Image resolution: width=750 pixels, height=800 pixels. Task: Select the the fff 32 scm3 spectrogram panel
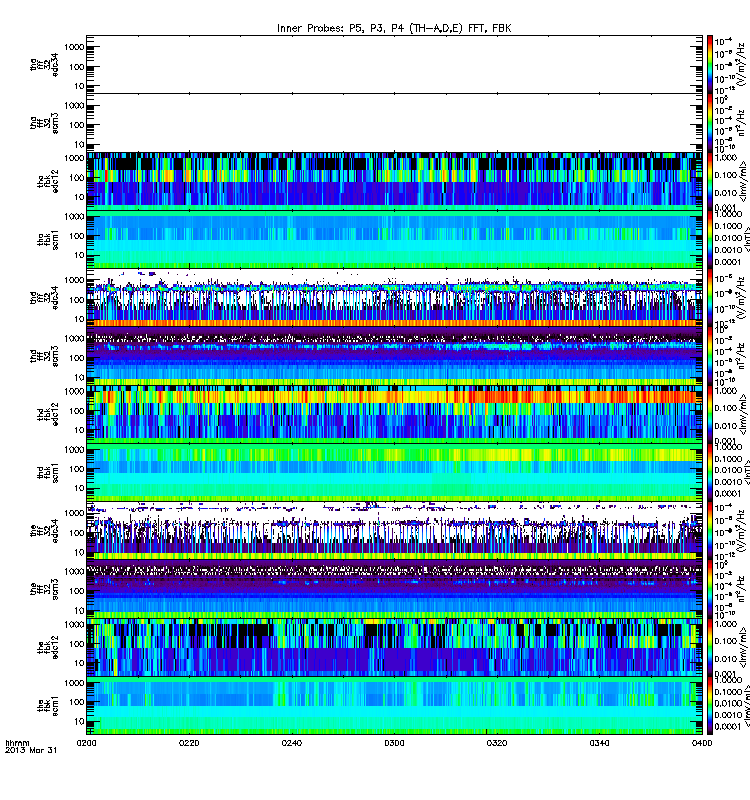pyautogui.click(x=394, y=589)
